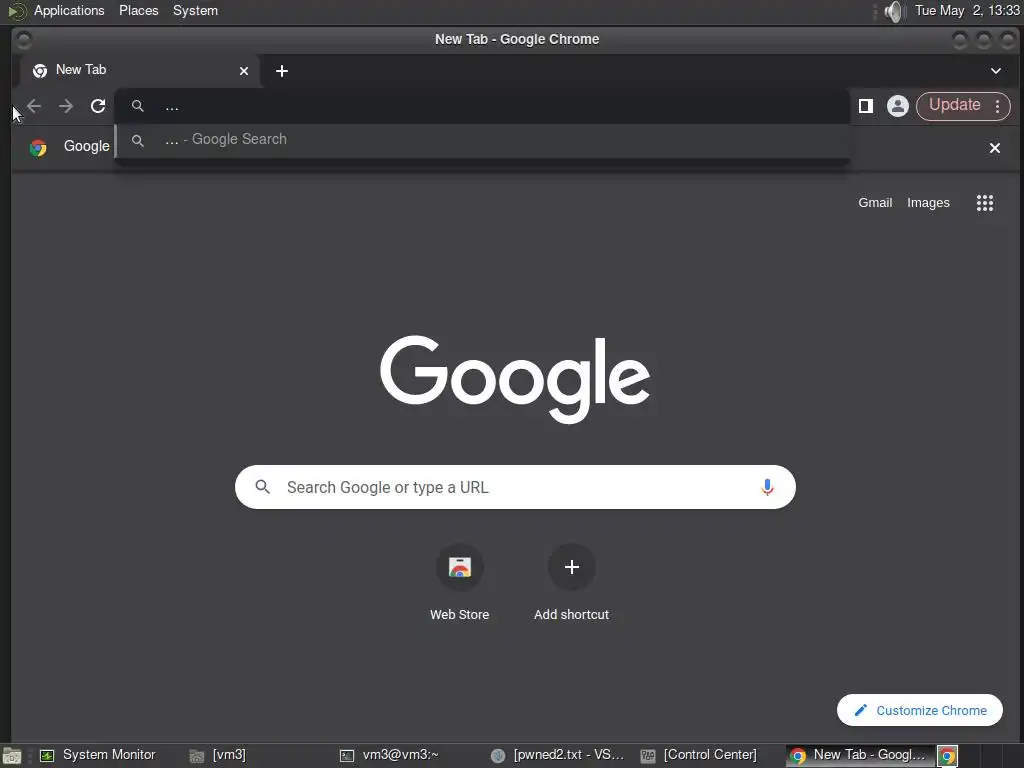Click the Chrome icon at taskbar's right end

[947, 756]
